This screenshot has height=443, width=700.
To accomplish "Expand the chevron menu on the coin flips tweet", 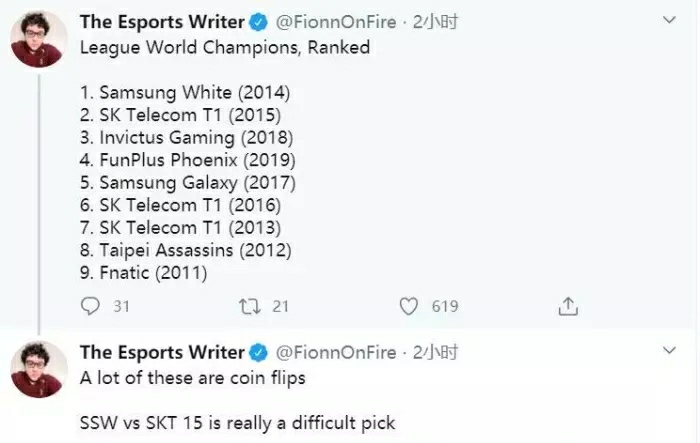I will (x=670, y=352).
